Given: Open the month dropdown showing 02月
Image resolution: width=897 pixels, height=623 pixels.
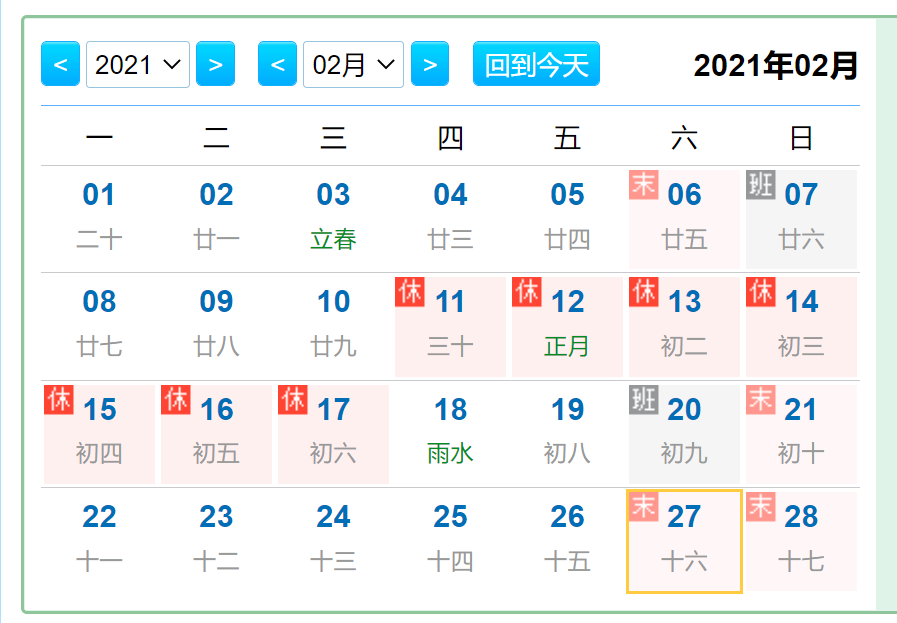Looking at the screenshot, I should coord(353,63).
